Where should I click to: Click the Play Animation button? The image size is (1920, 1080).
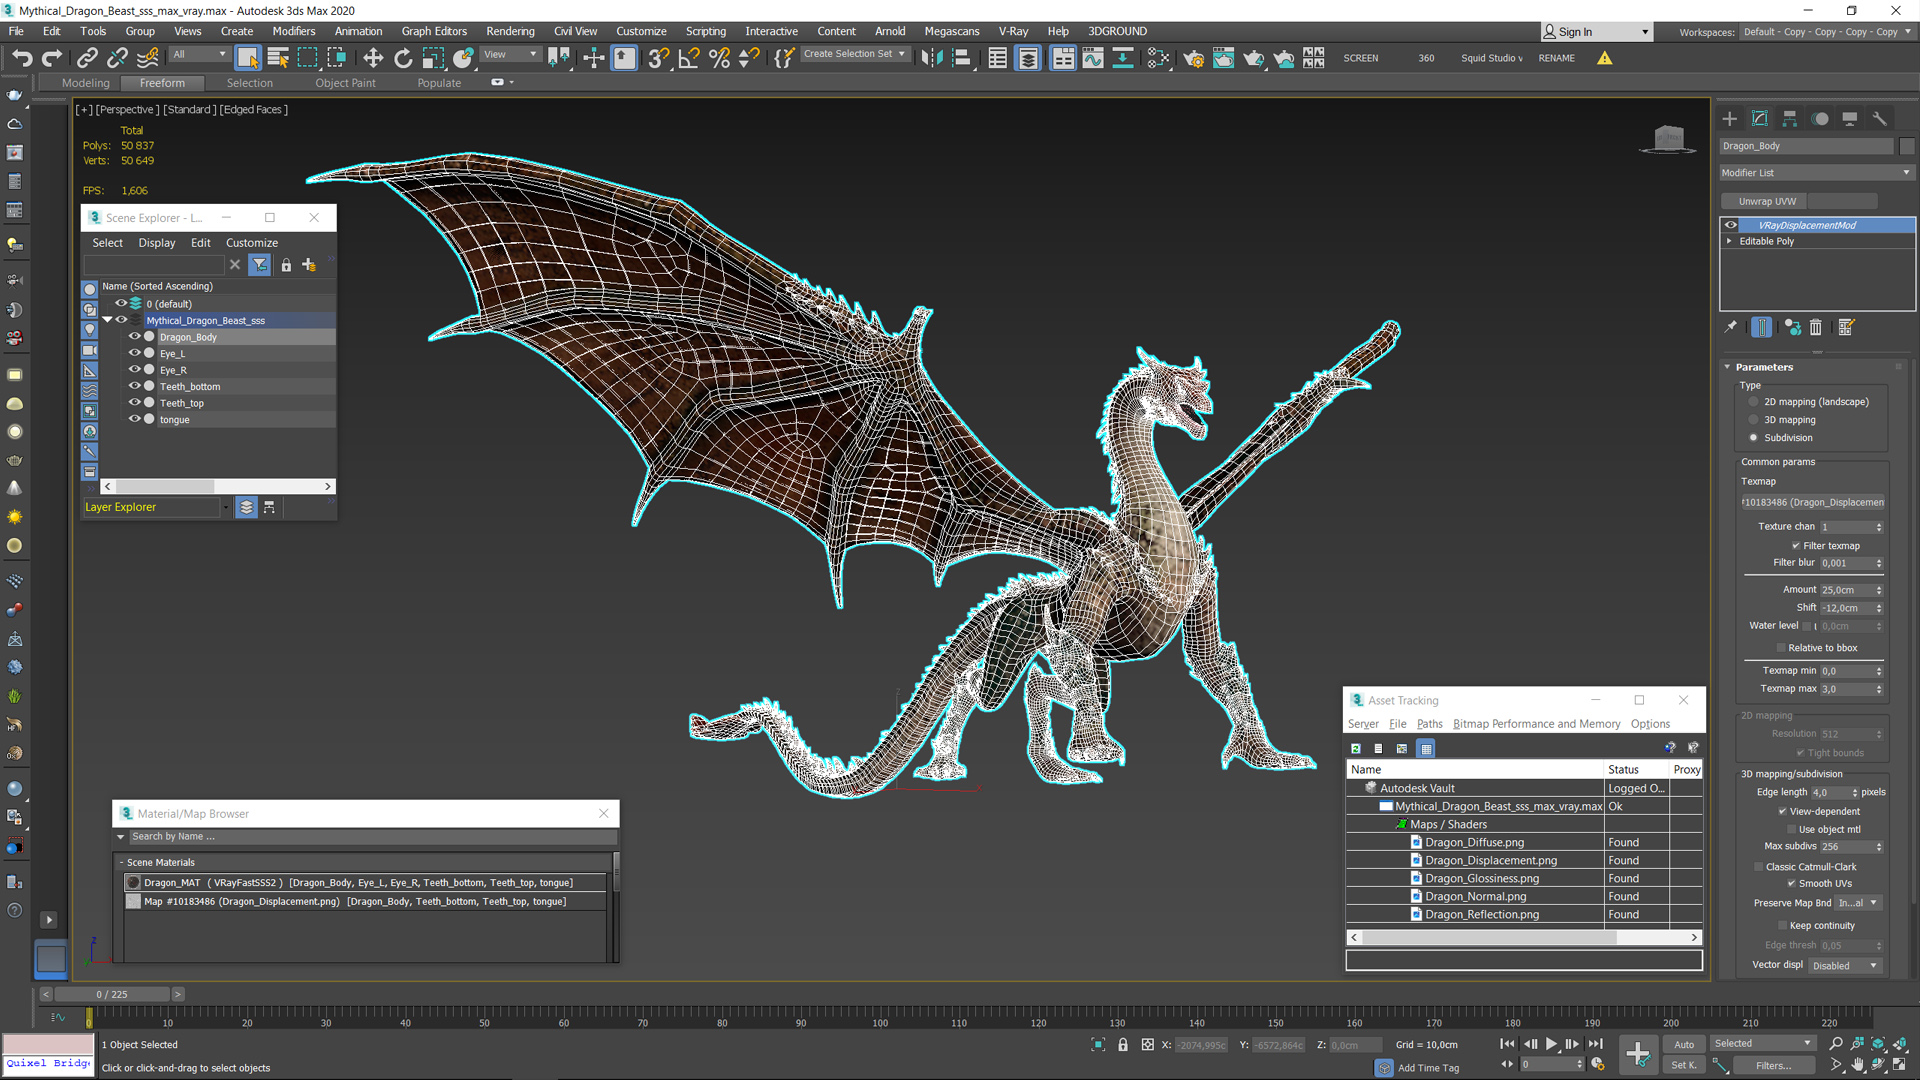[x=1551, y=1044]
